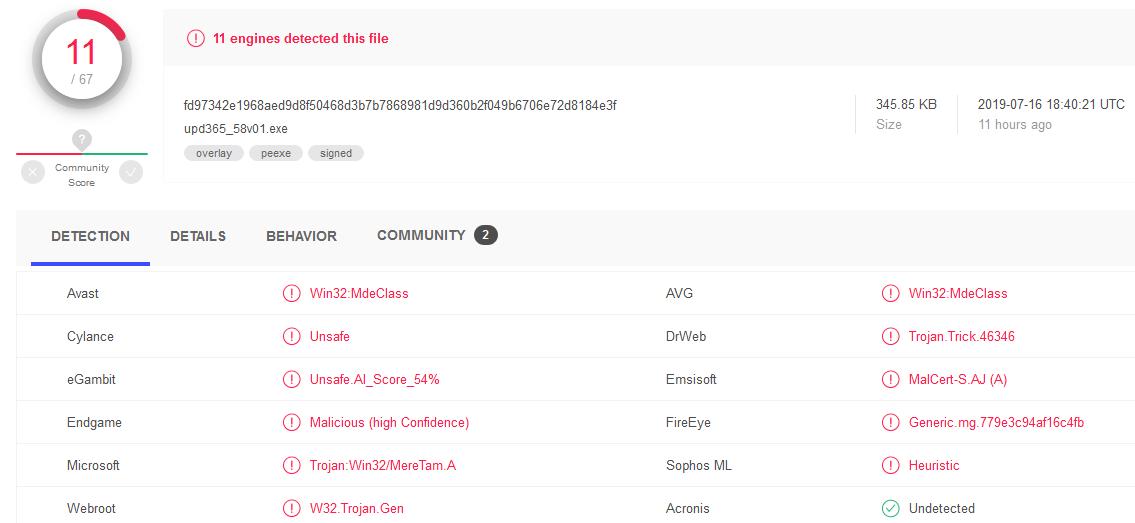Click the 11/67 detection score gauge
Image resolution: width=1135 pixels, height=523 pixels.
click(x=80, y=58)
